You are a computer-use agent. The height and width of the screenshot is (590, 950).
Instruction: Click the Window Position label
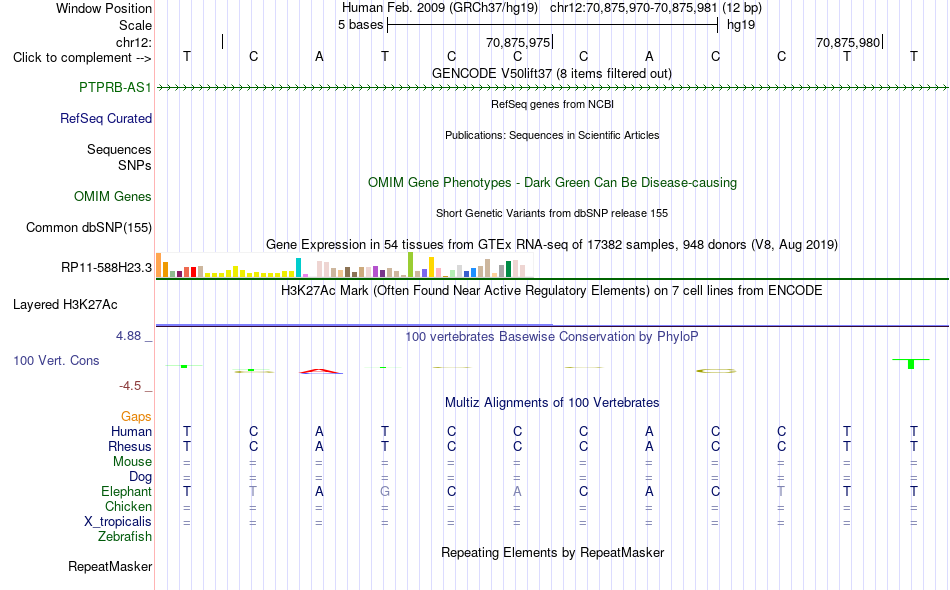(x=104, y=8)
